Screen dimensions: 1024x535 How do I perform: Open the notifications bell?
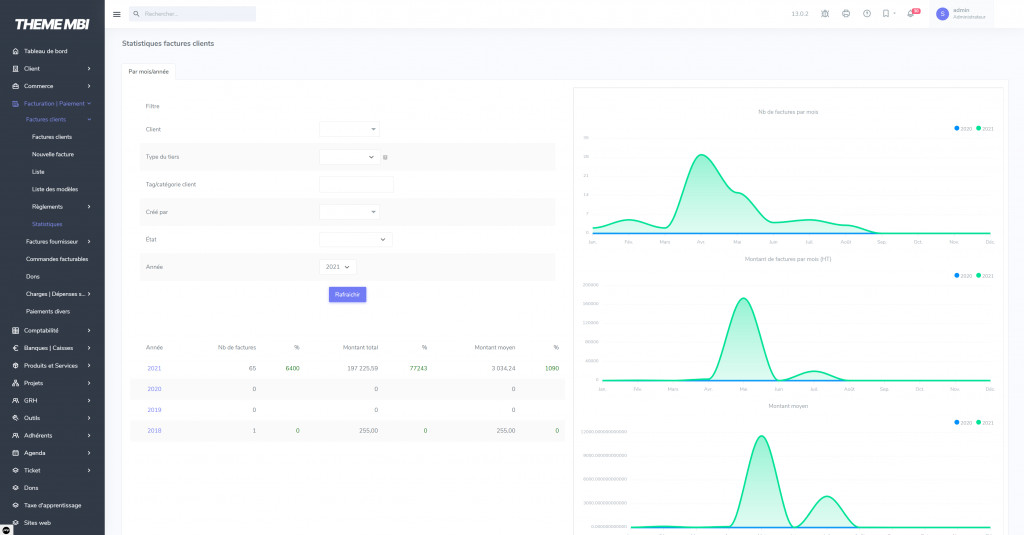click(911, 14)
